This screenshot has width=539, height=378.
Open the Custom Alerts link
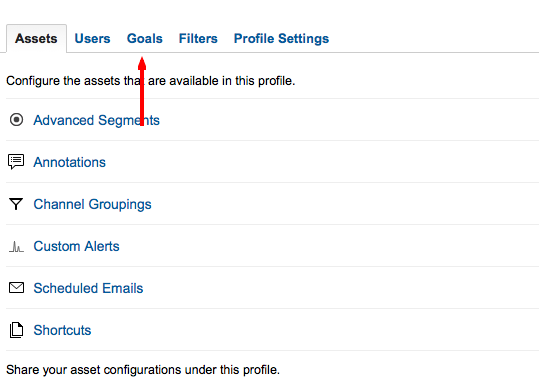(76, 246)
